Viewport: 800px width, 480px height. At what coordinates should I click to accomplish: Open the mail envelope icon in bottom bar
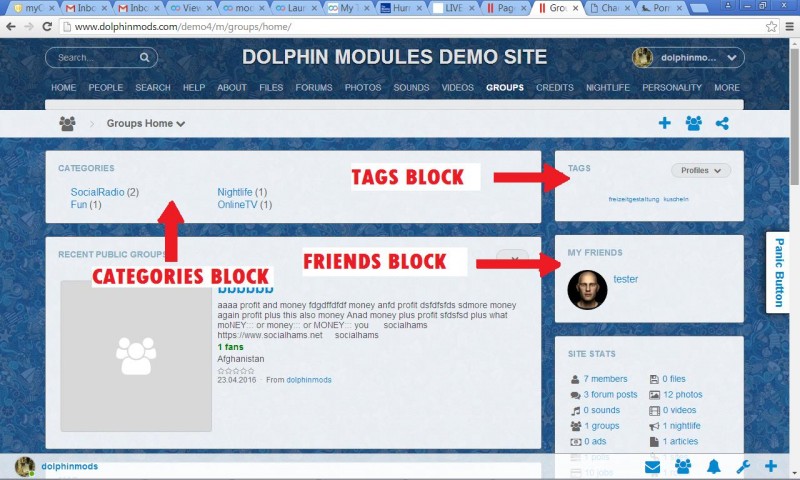[x=652, y=466]
